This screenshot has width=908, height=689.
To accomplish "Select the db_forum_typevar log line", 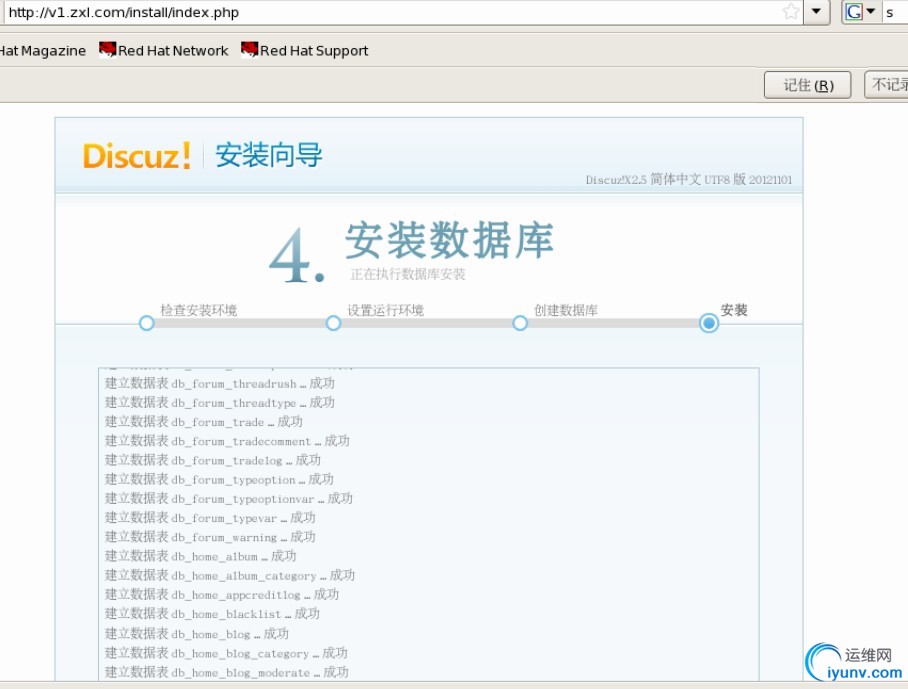I will (x=210, y=517).
